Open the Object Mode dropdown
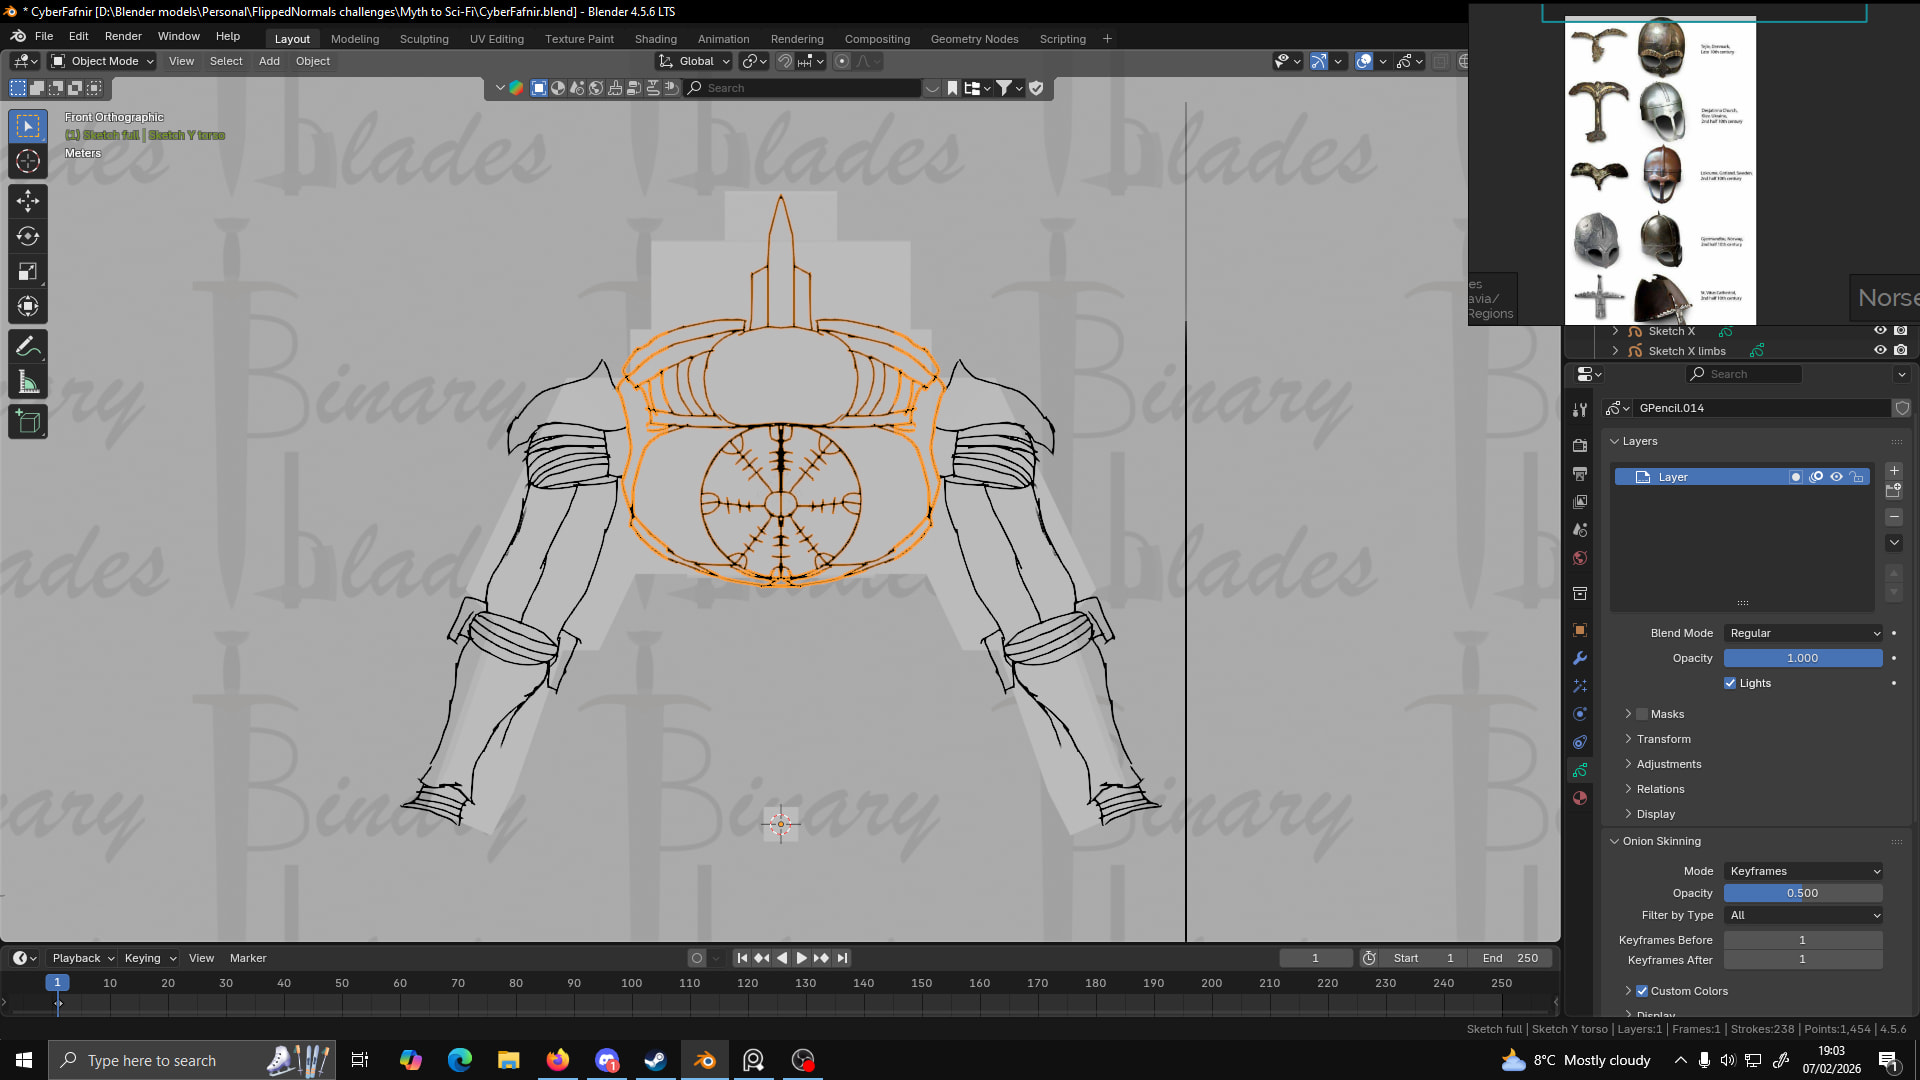Image resolution: width=1920 pixels, height=1080 pixels. tap(103, 61)
